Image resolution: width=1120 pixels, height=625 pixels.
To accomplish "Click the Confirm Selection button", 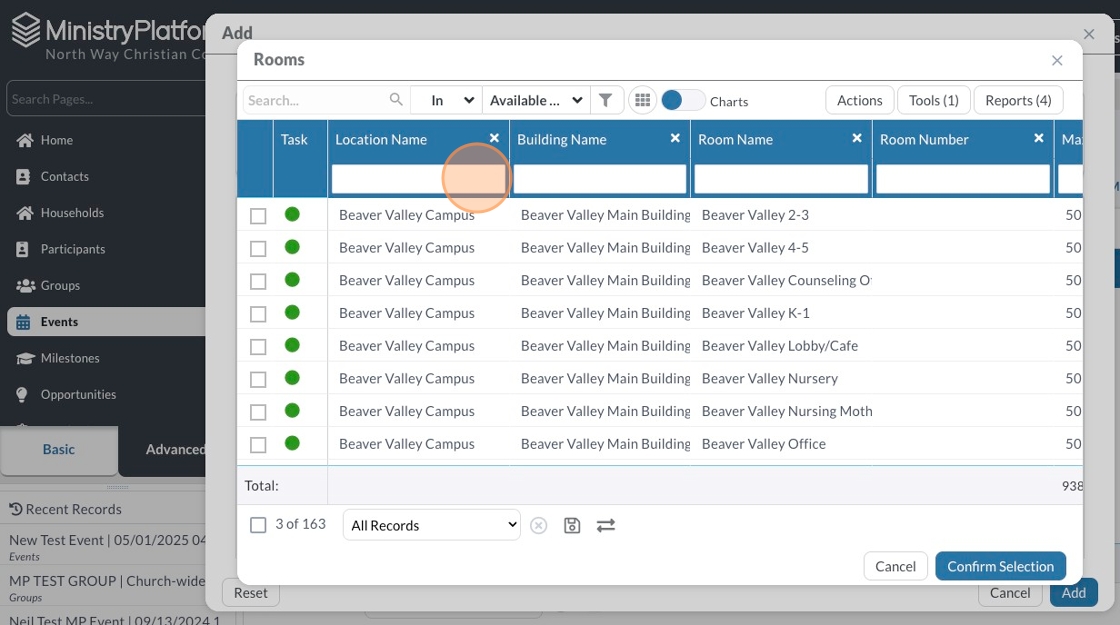I will (x=1000, y=566).
